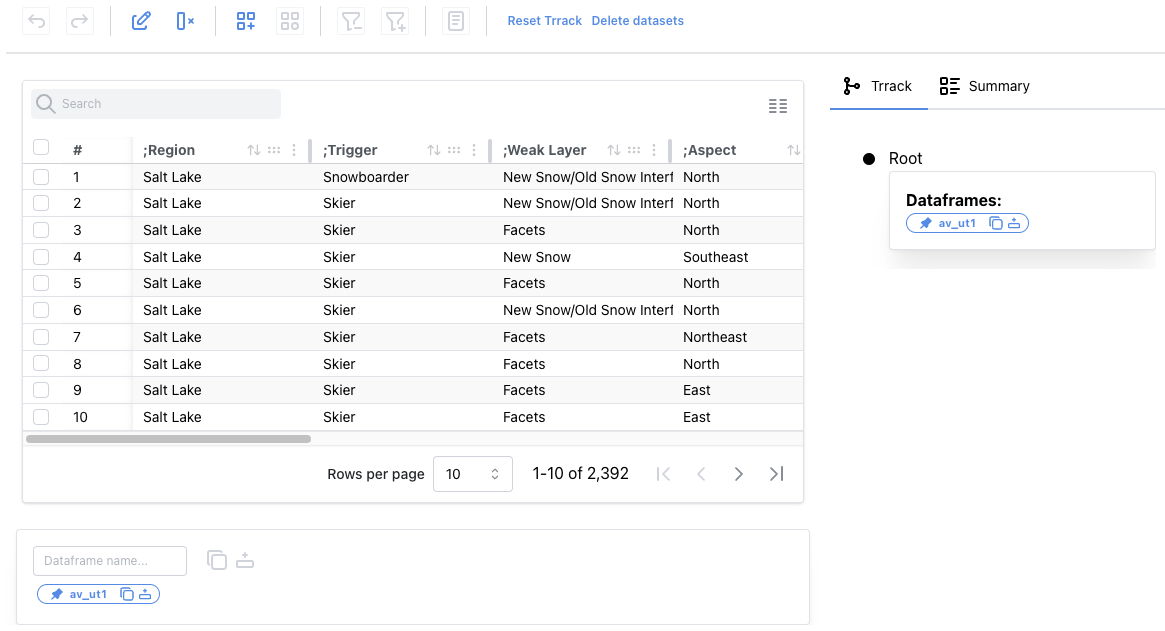Tick the checkbox for row 4

point(41,257)
